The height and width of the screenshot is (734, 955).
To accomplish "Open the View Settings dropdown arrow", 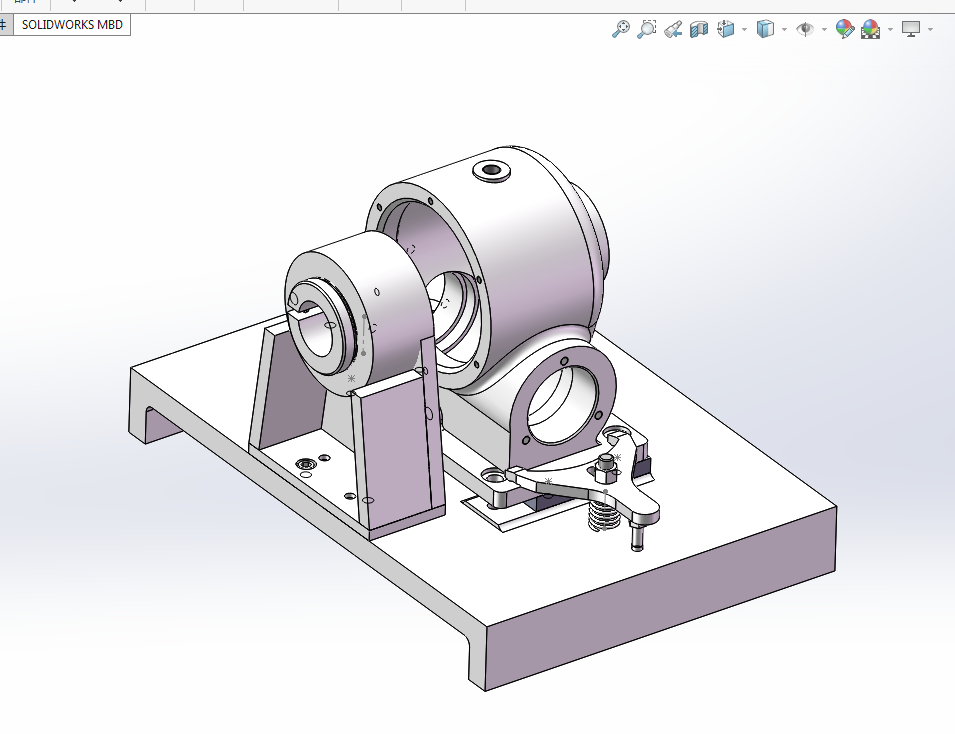I will (x=930, y=29).
